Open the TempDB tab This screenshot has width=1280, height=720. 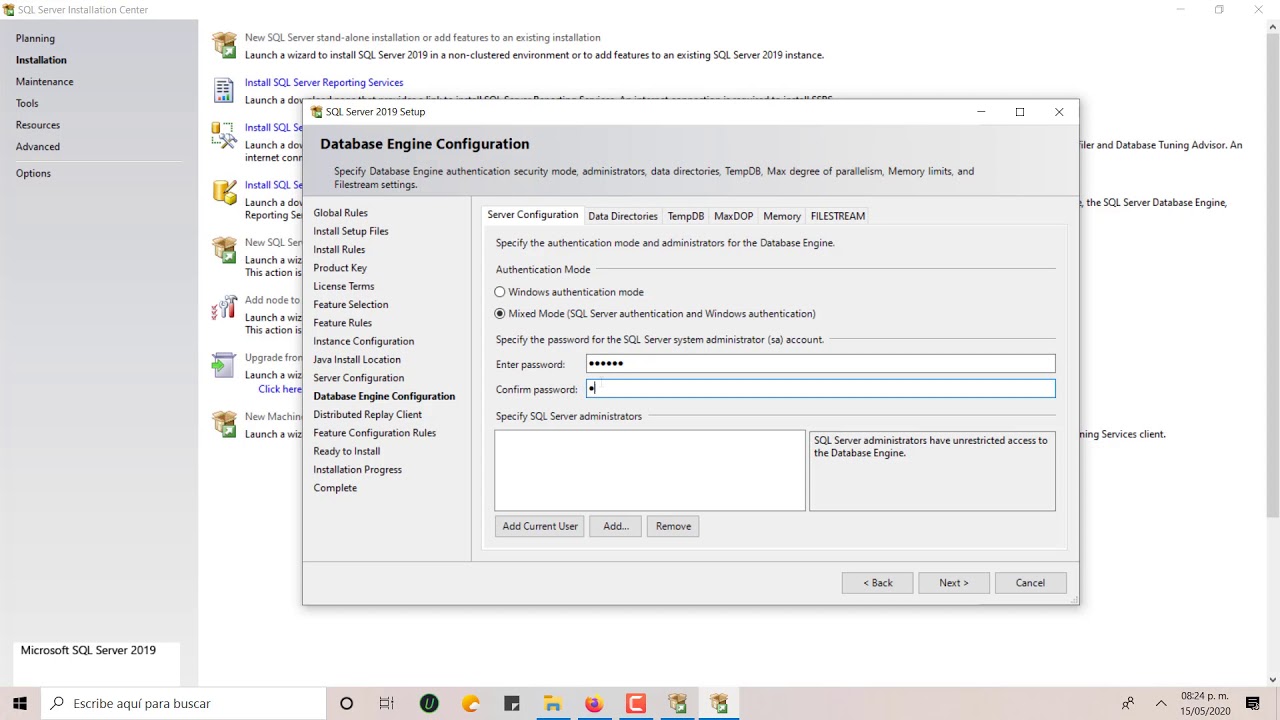[686, 216]
